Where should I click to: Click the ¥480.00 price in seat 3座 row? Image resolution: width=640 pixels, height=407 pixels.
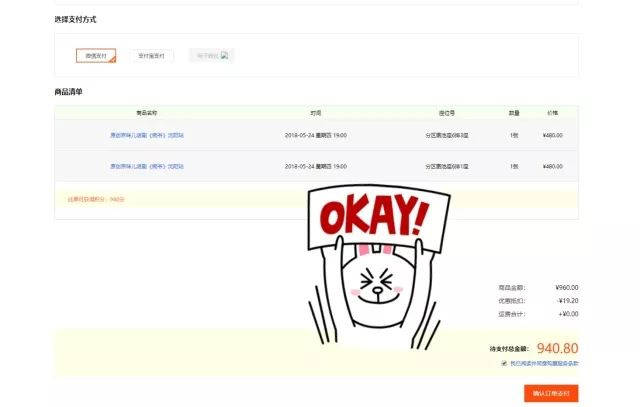point(553,135)
